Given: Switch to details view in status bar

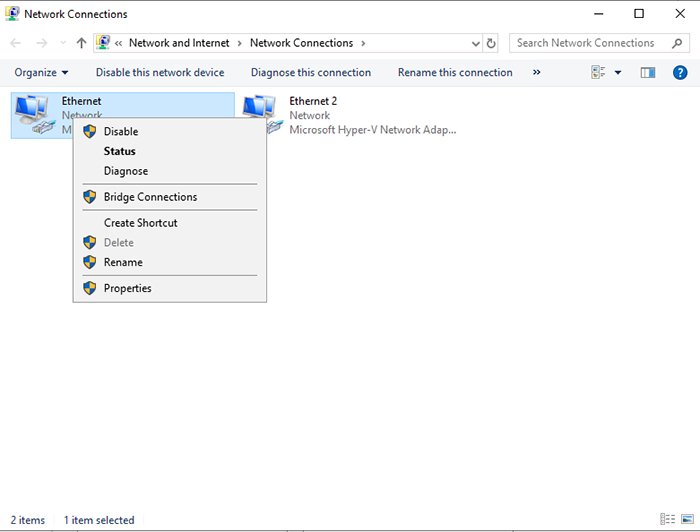Looking at the screenshot, I should 667,520.
